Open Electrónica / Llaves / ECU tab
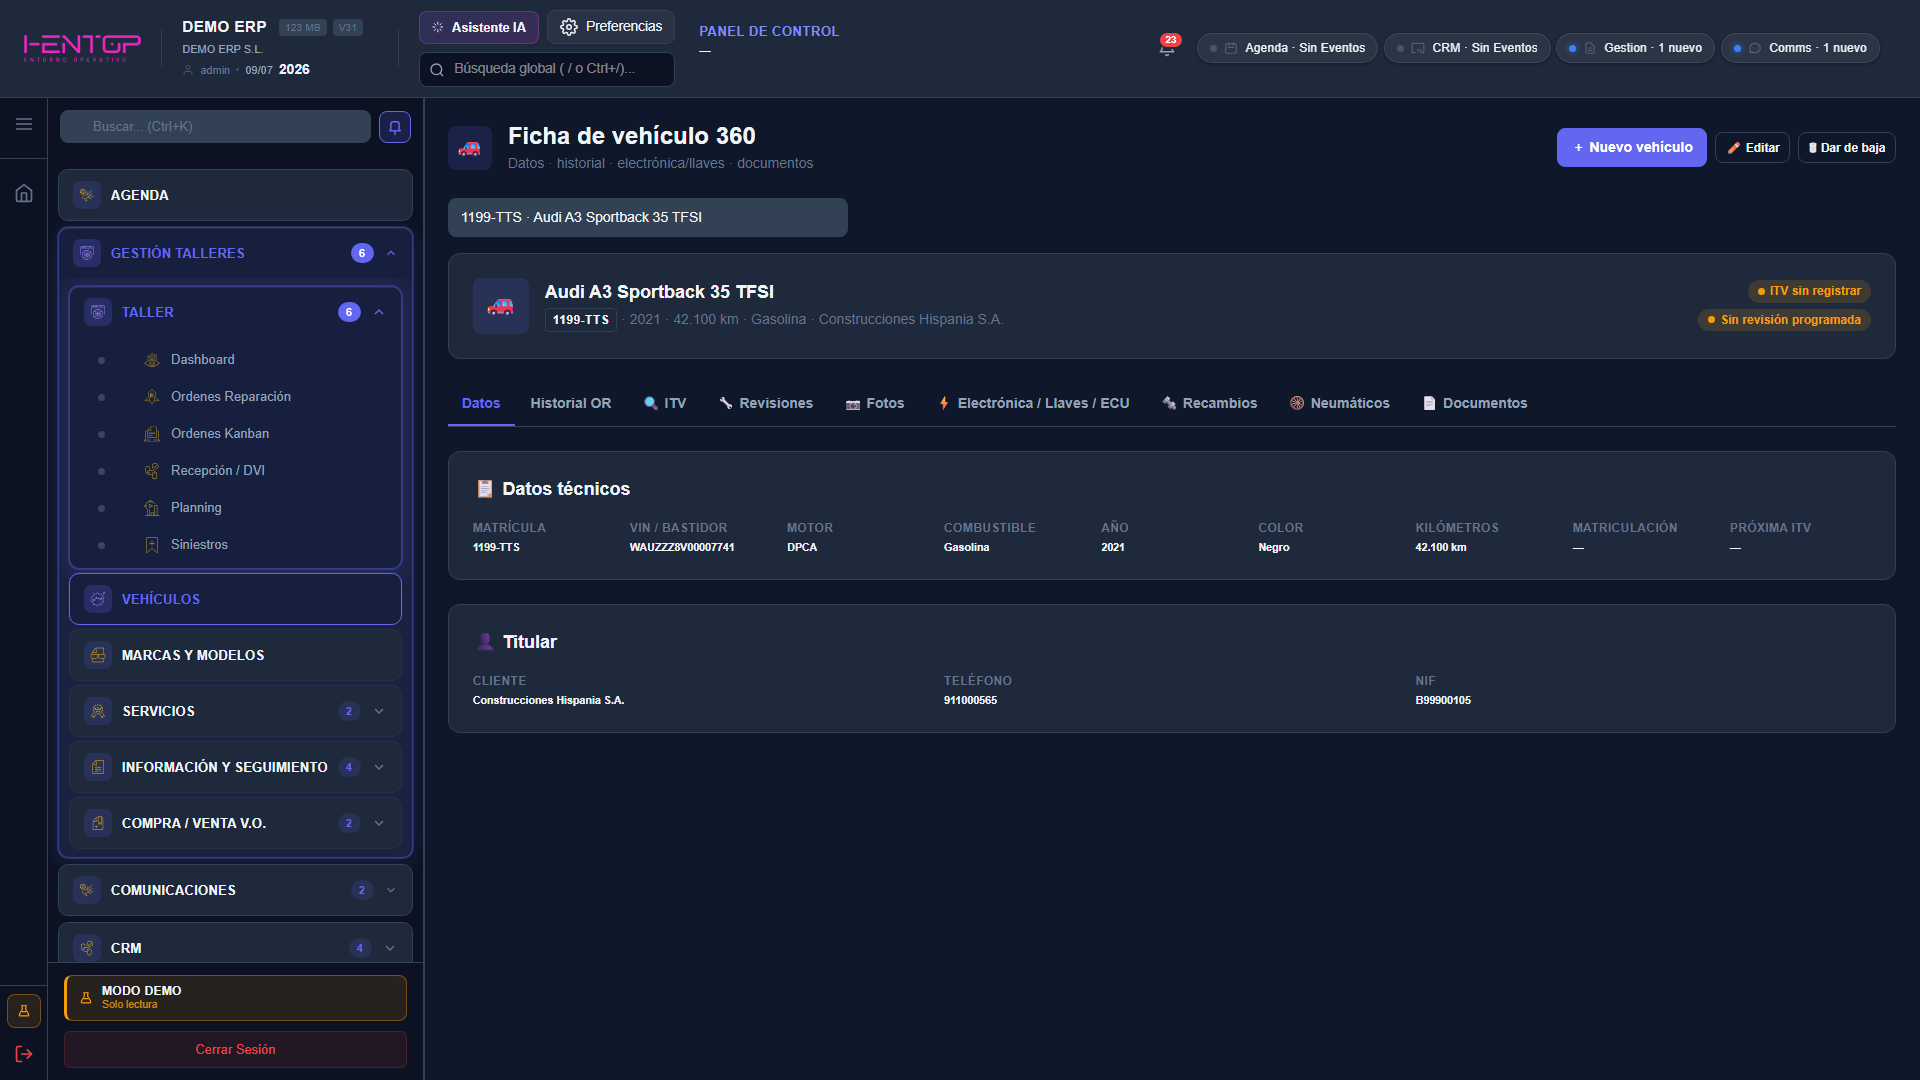 tap(1034, 404)
